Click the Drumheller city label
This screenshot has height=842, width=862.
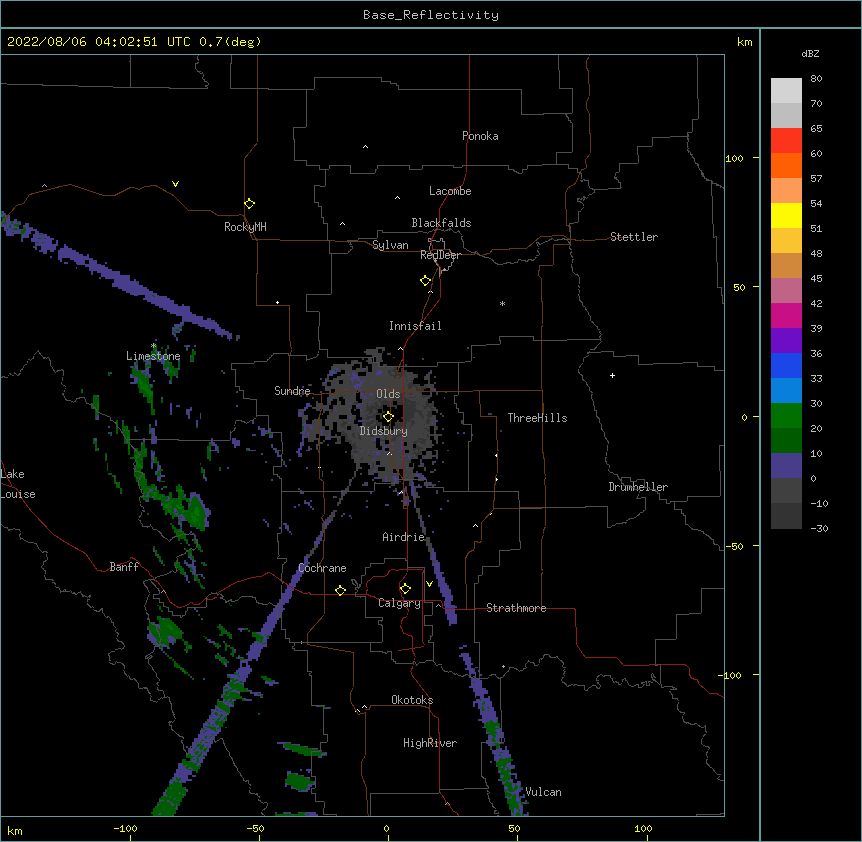click(x=638, y=487)
